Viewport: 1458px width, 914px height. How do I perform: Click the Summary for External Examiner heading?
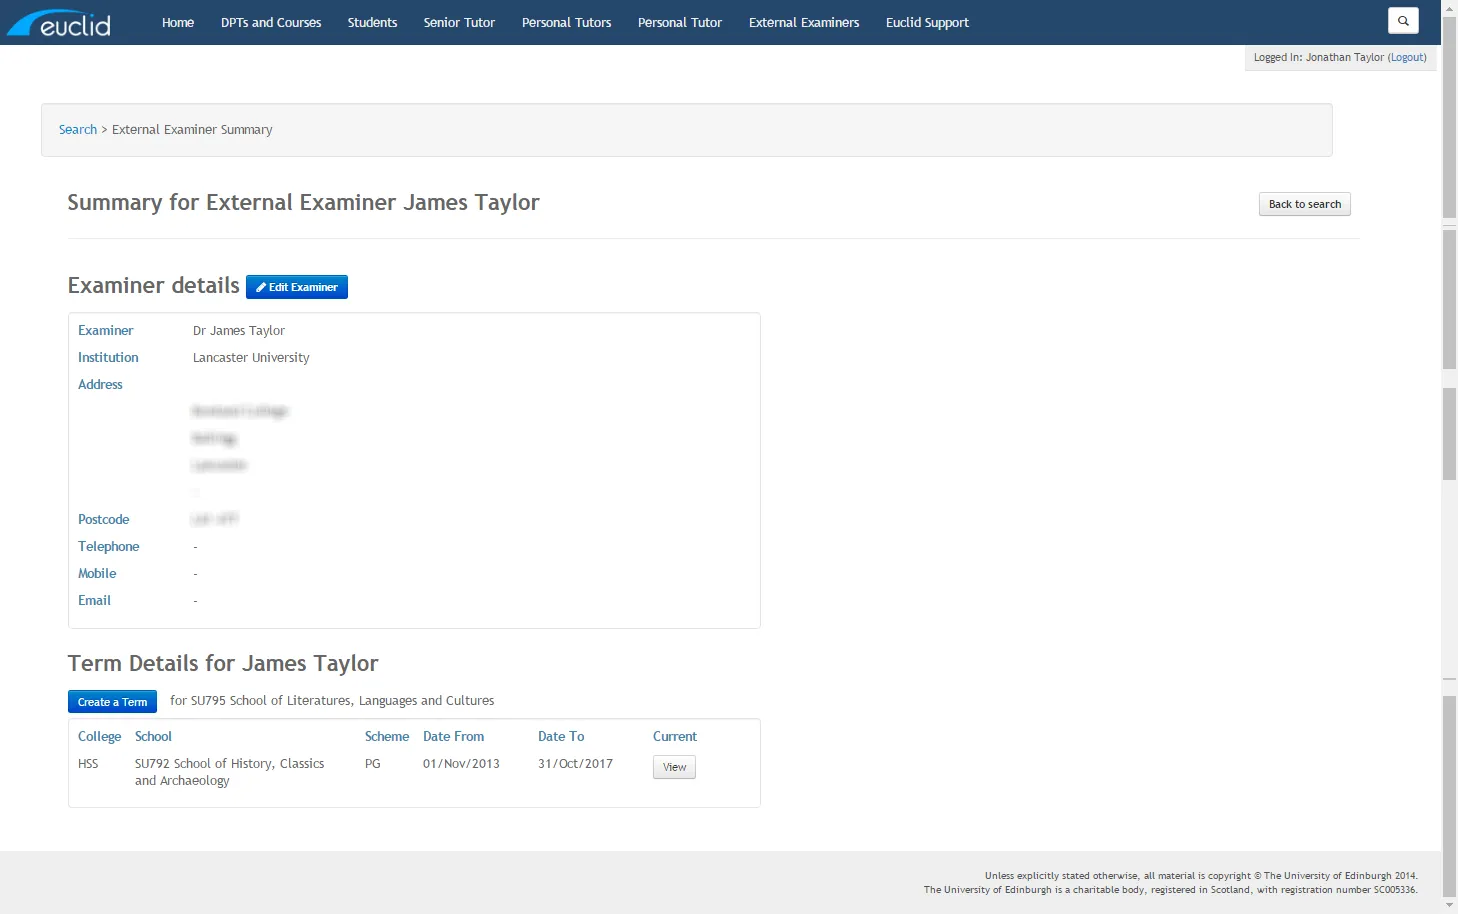click(x=303, y=203)
